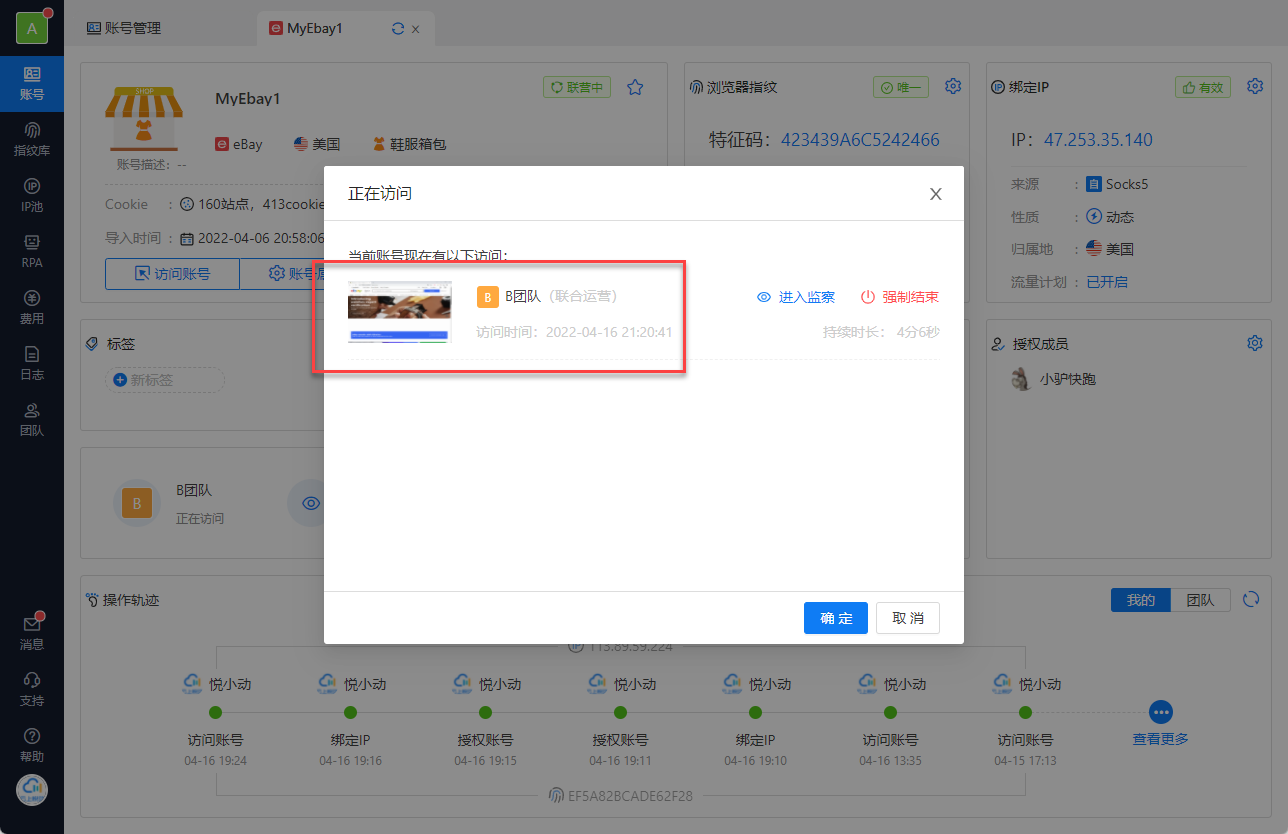This screenshot has height=834, width=1288.
Task: Open browser fingerprint settings gear
Action: coord(953,87)
